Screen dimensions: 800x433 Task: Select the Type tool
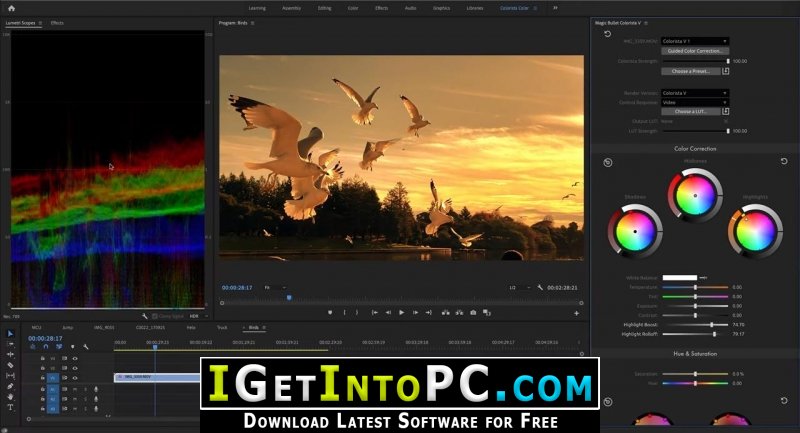(10, 407)
